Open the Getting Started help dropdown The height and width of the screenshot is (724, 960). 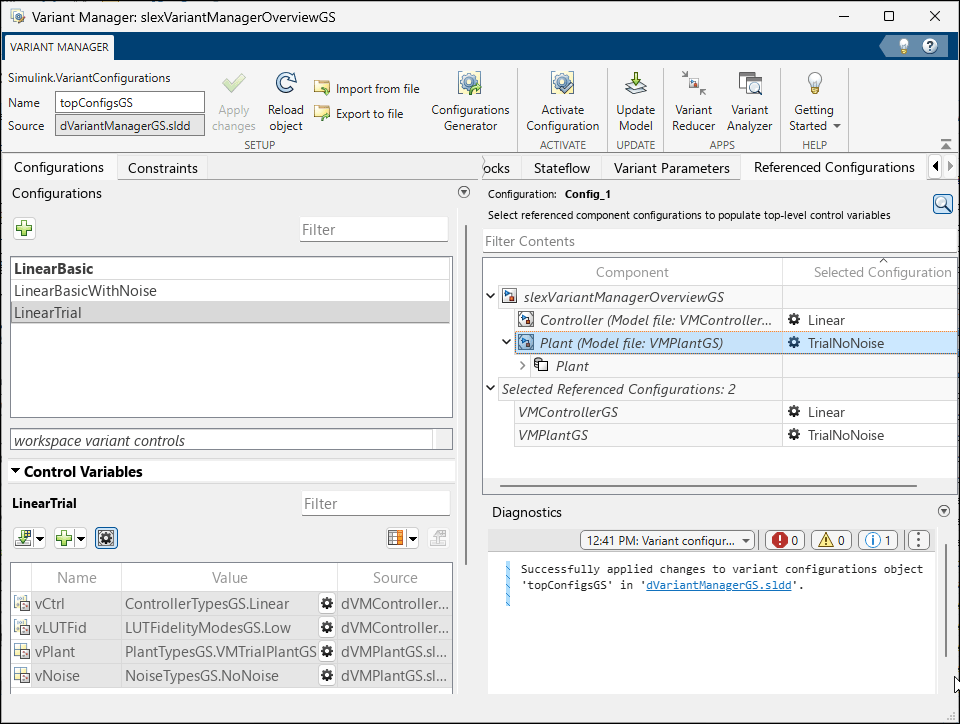pos(814,102)
